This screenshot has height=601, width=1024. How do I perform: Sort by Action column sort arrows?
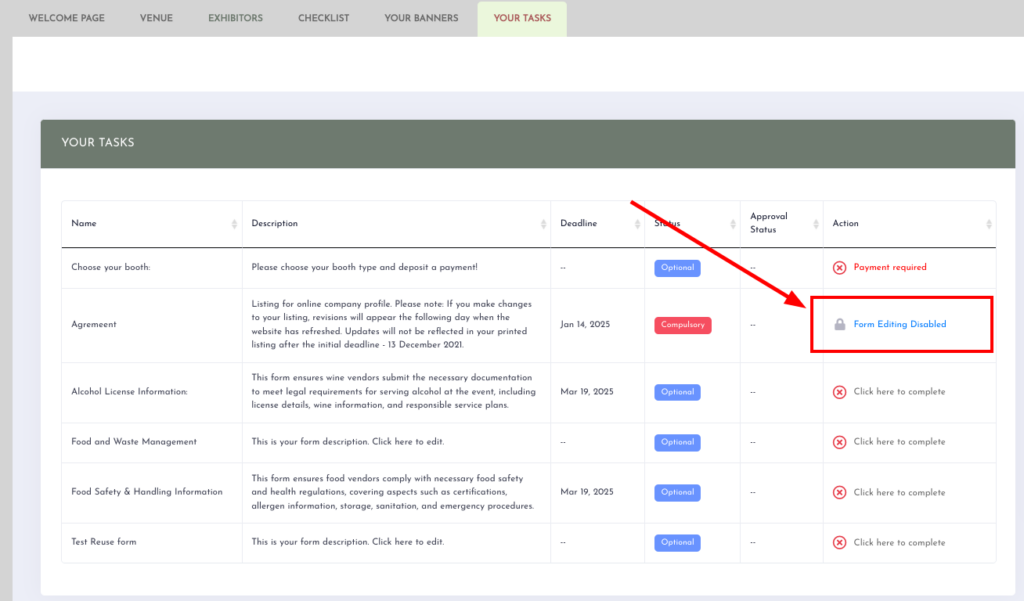click(x=988, y=224)
